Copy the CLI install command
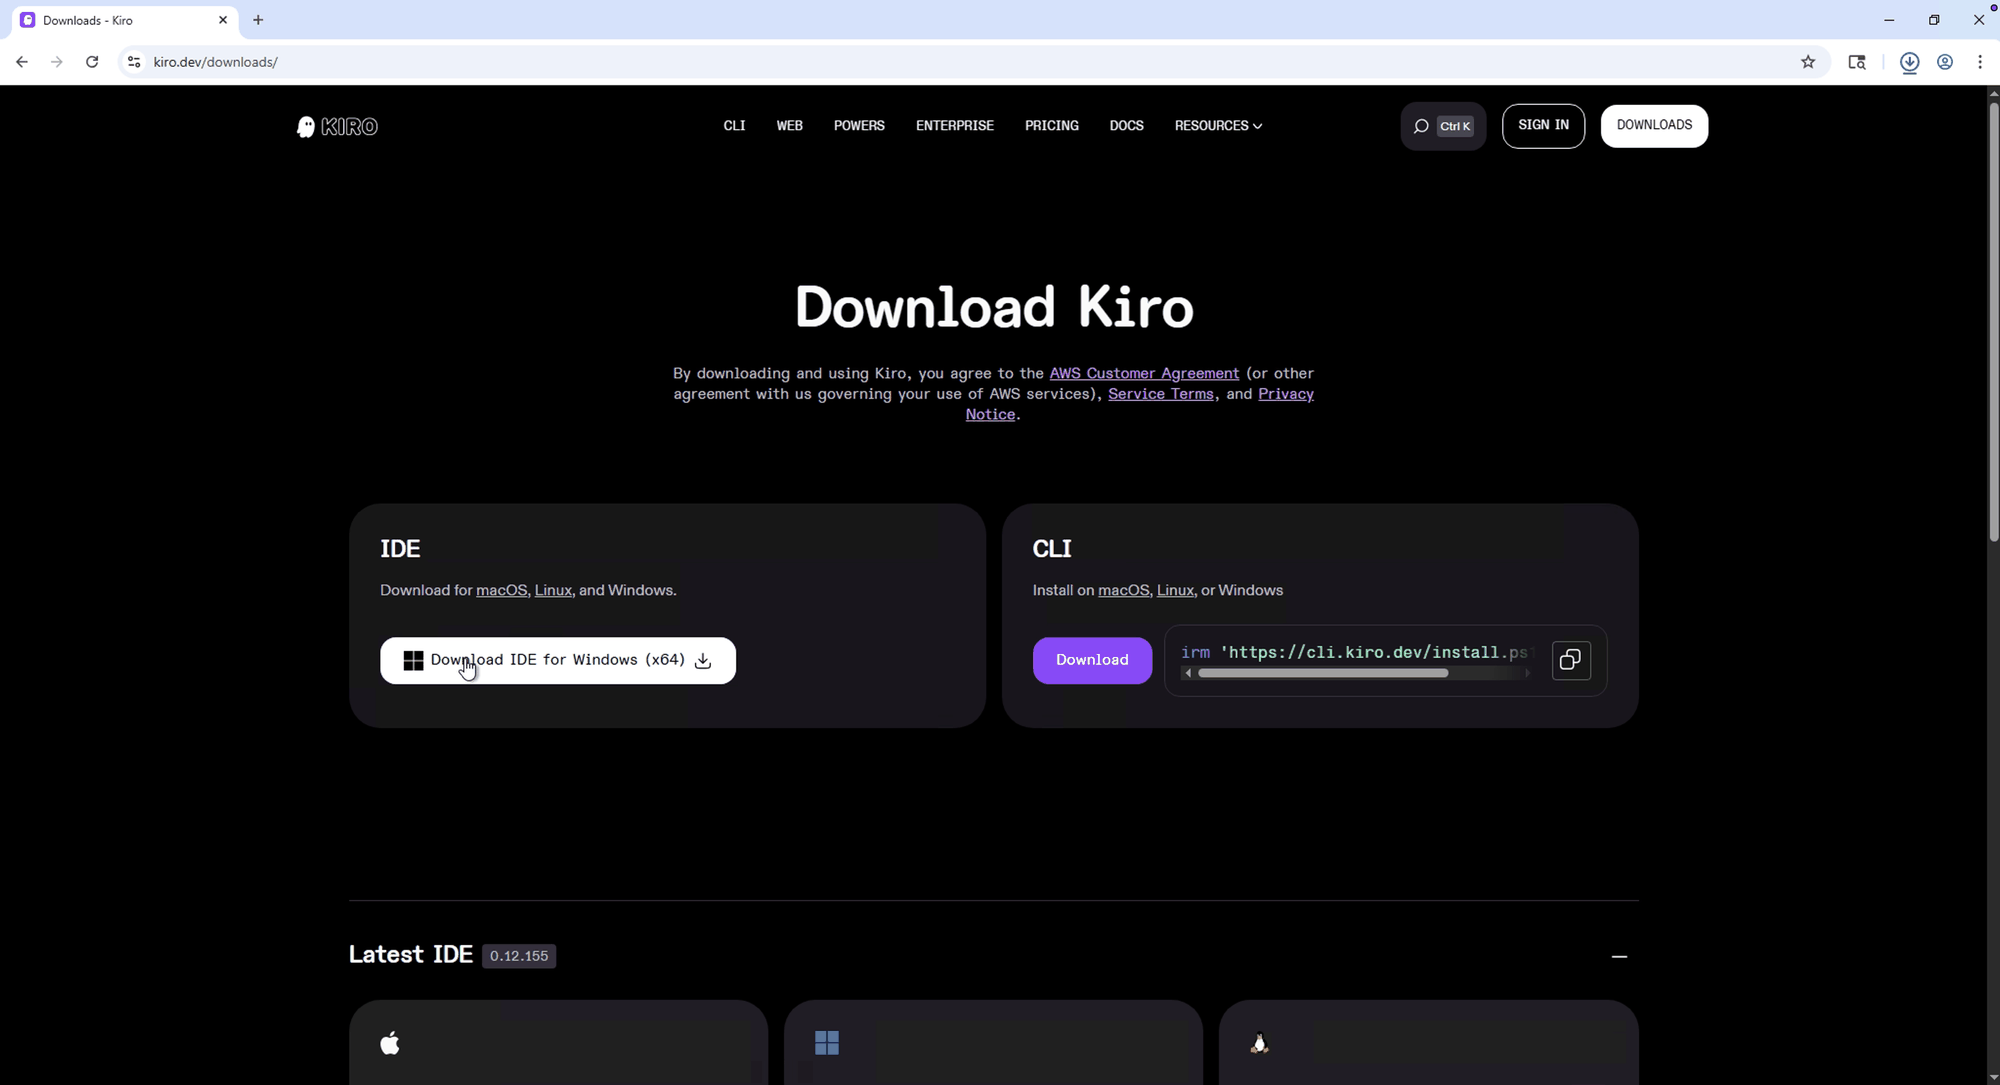Viewport: 2000px width, 1085px height. click(1570, 660)
